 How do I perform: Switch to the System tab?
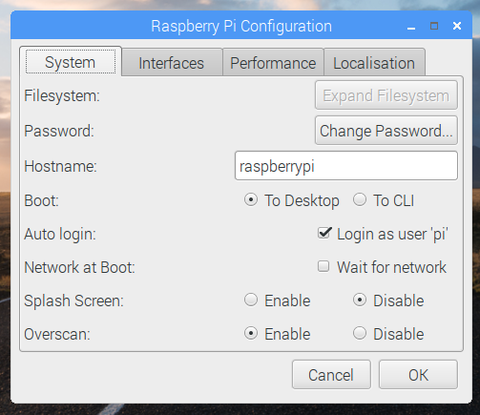coord(70,62)
